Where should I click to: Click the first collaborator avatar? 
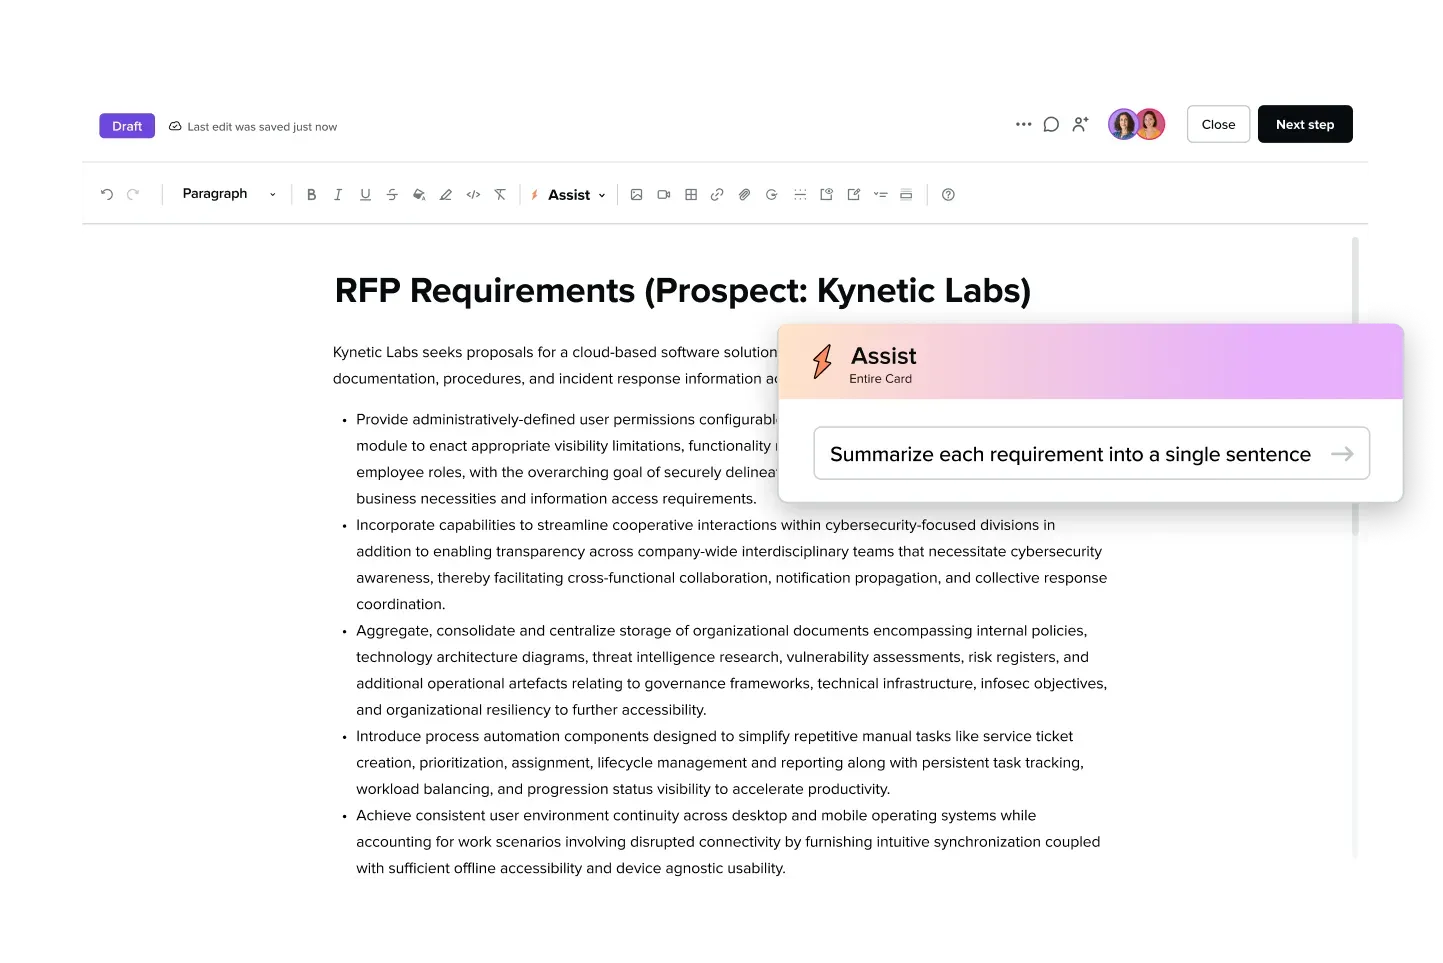1123,125
